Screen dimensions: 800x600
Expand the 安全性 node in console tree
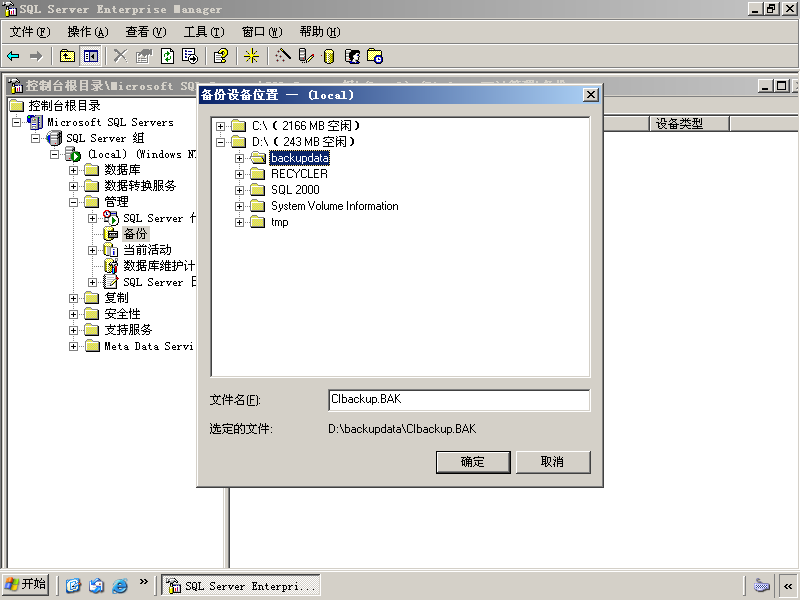click(73, 314)
